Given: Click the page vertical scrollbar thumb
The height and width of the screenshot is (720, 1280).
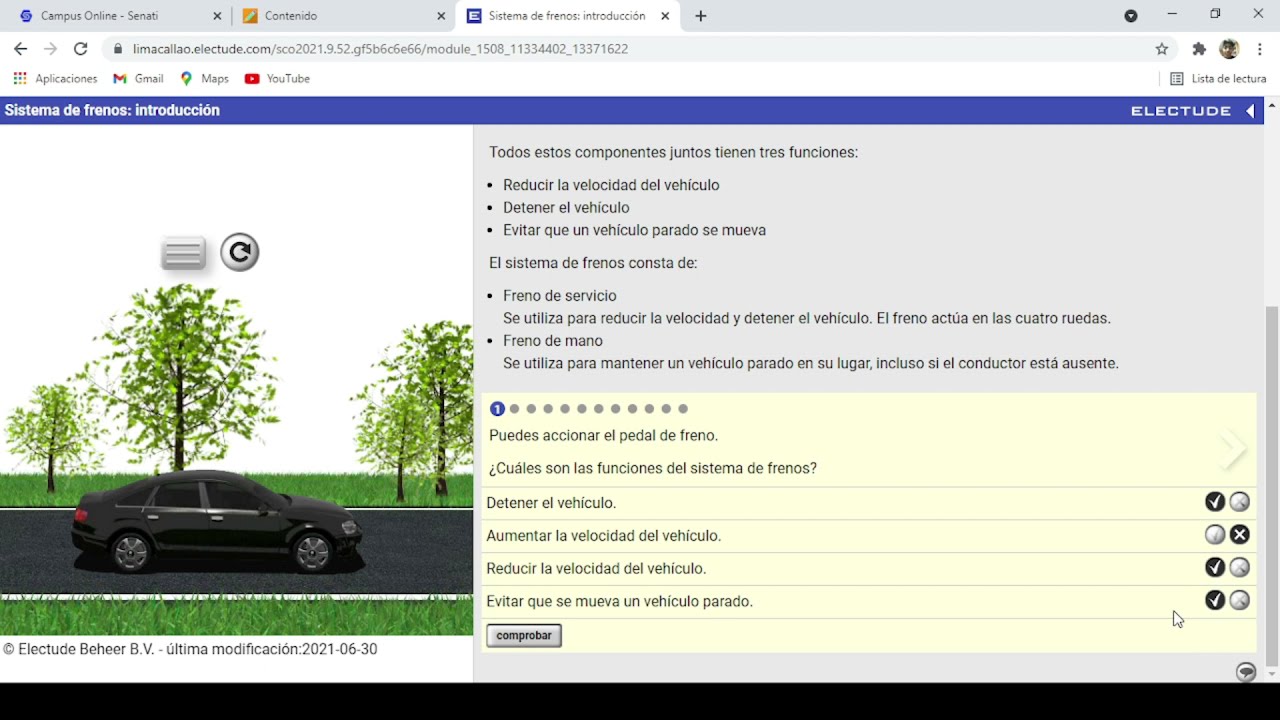Looking at the screenshot, I should (x=1272, y=486).
